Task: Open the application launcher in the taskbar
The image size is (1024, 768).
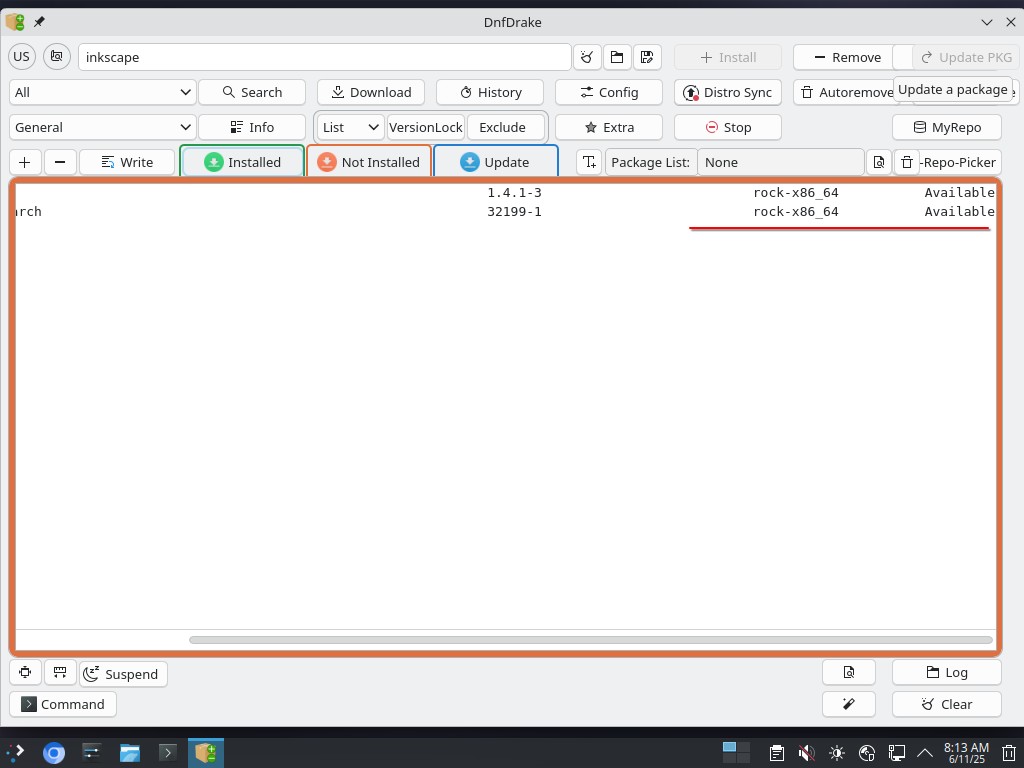Action: (16, 753)
